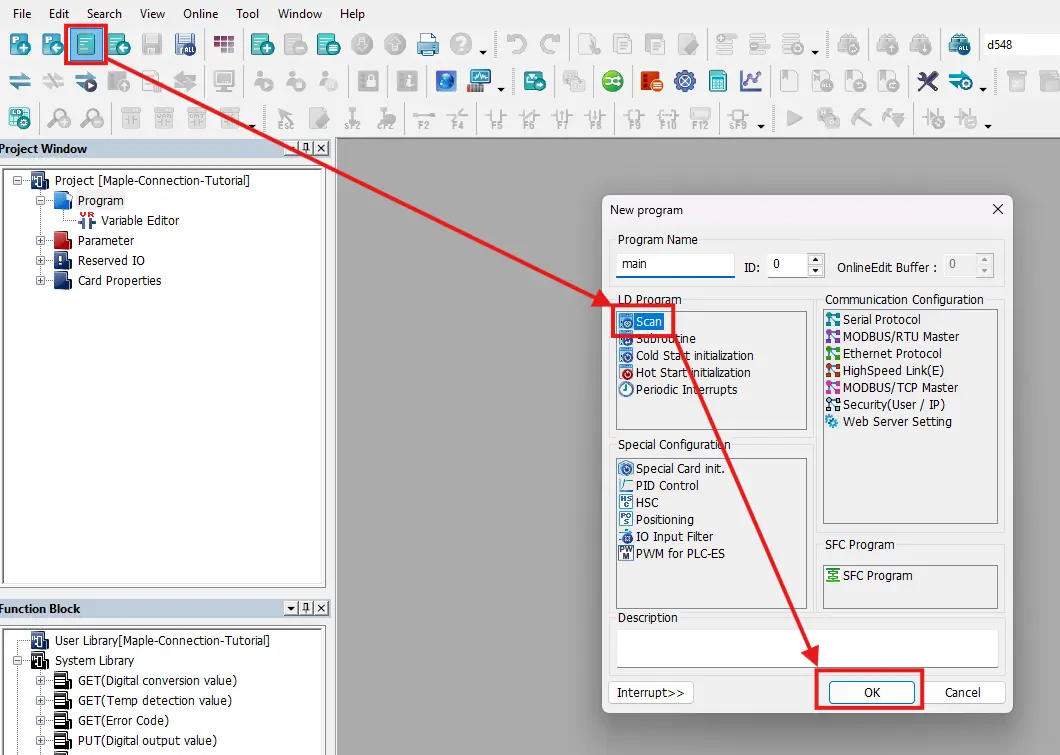The width and height of the screenshot is (1060, 755).
Task: Select the Zoom In magnifier icon
Action: click(59, 119)
